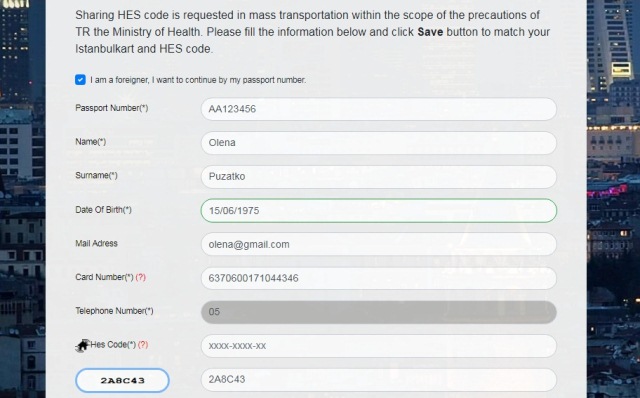Click the Name field containing Olena
Screen dimensions: 640x398
(x=379, y=143)
